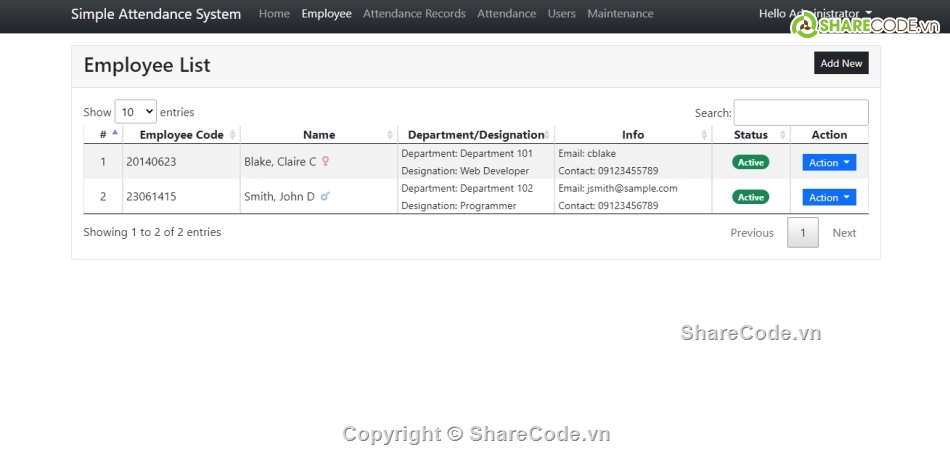
Task: Open the Hello Administrator user menu
Action: coord(814,14)
